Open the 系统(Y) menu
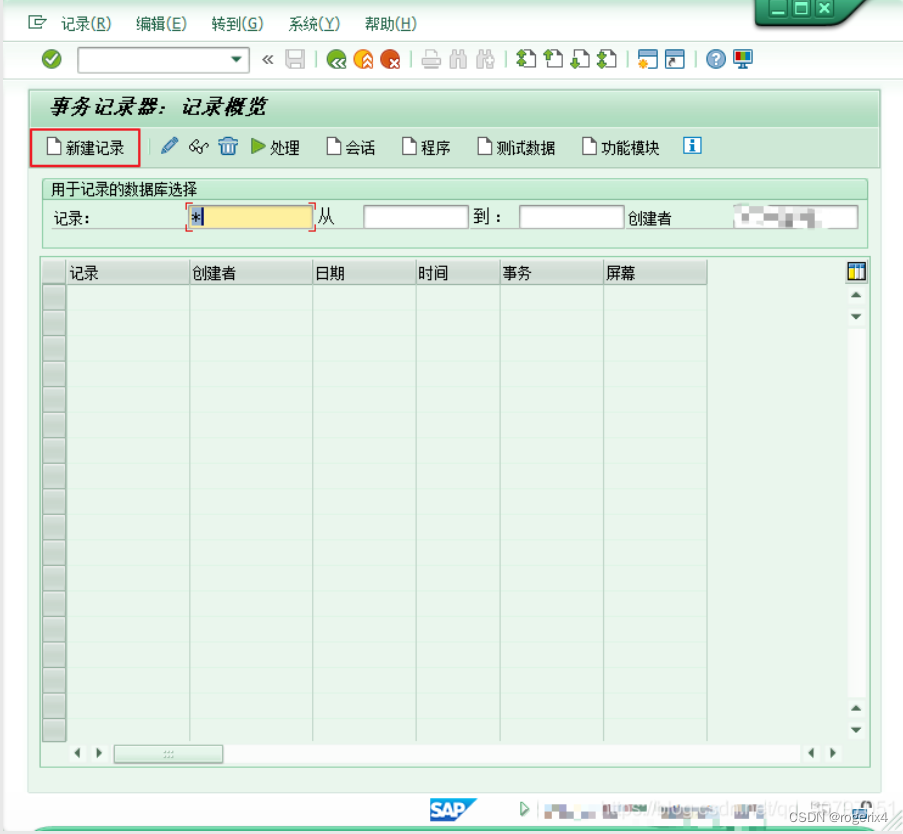Image resolution: width=903 pixels, height=834 pixels. coord(312,23)
